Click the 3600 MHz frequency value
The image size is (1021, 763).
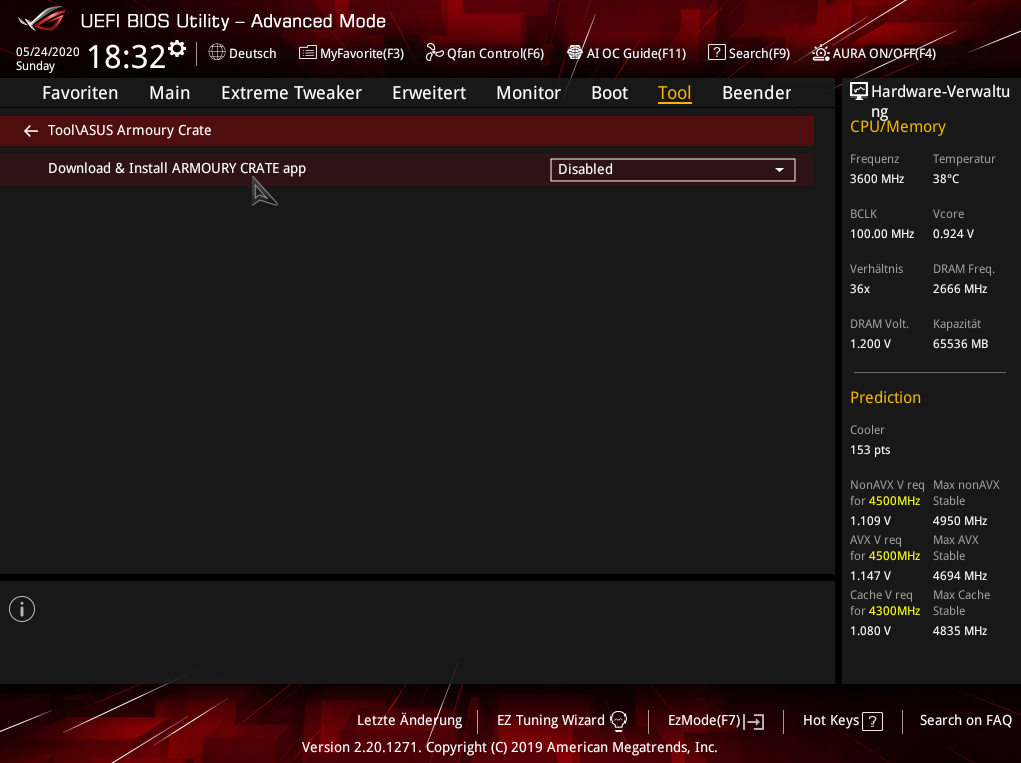point(876,178)
